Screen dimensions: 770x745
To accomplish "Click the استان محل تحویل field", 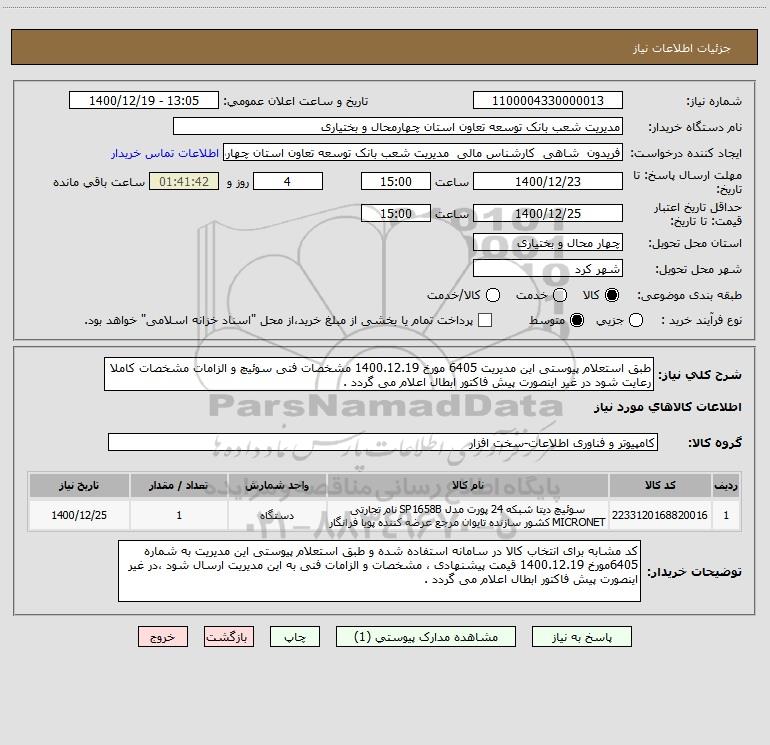I will click(x=548, y=243).
